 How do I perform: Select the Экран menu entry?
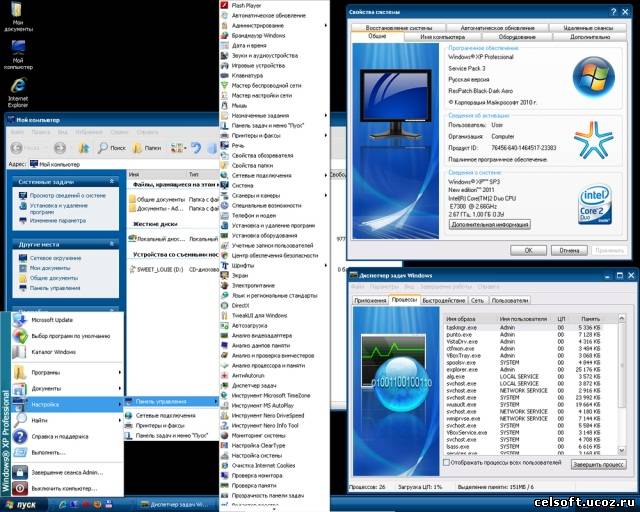point(240,276)
